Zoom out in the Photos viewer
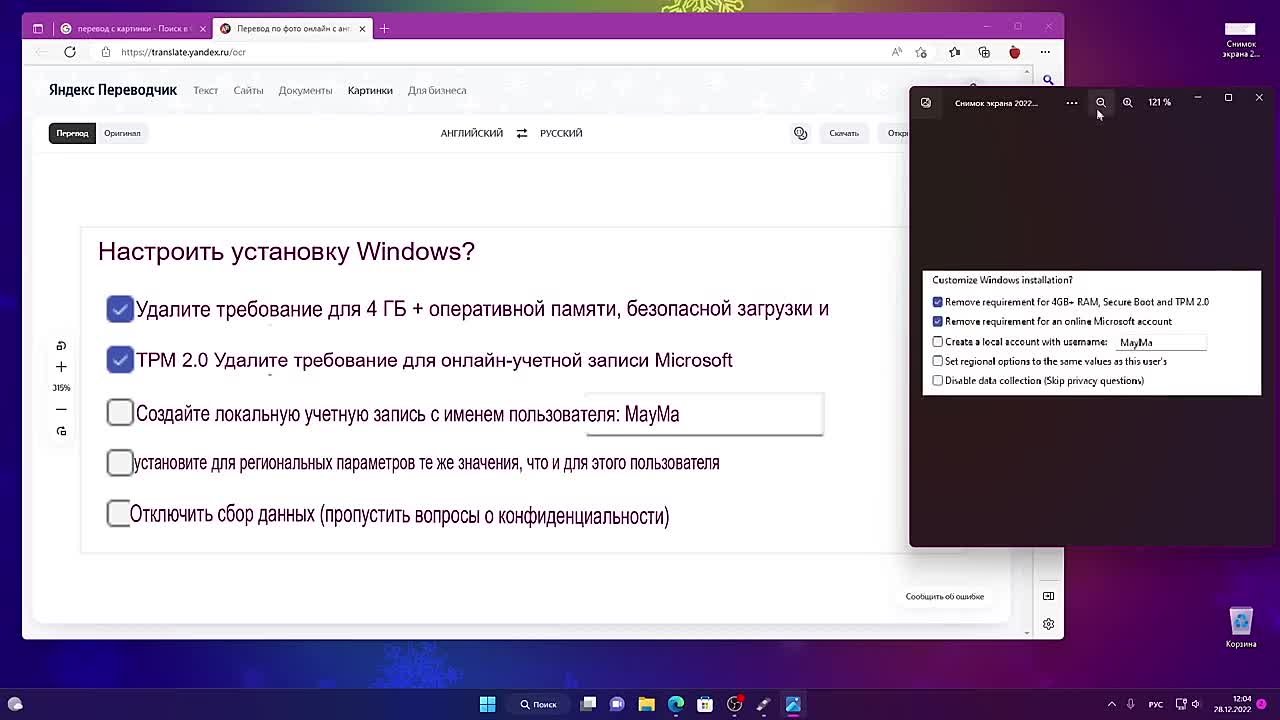Viewport: 1280px width, 720px height. click(x=1100, y=102)
